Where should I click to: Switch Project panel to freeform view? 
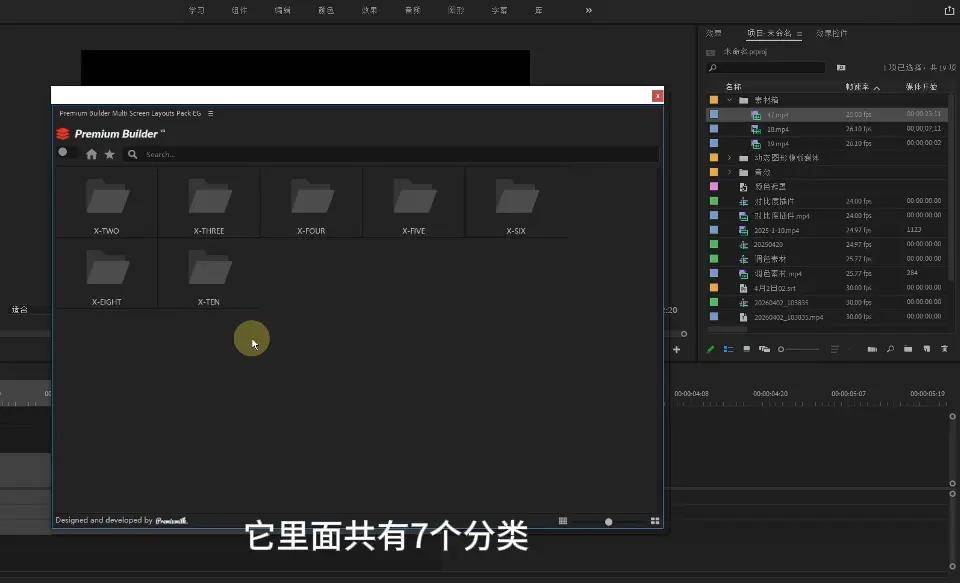(764, 349)
